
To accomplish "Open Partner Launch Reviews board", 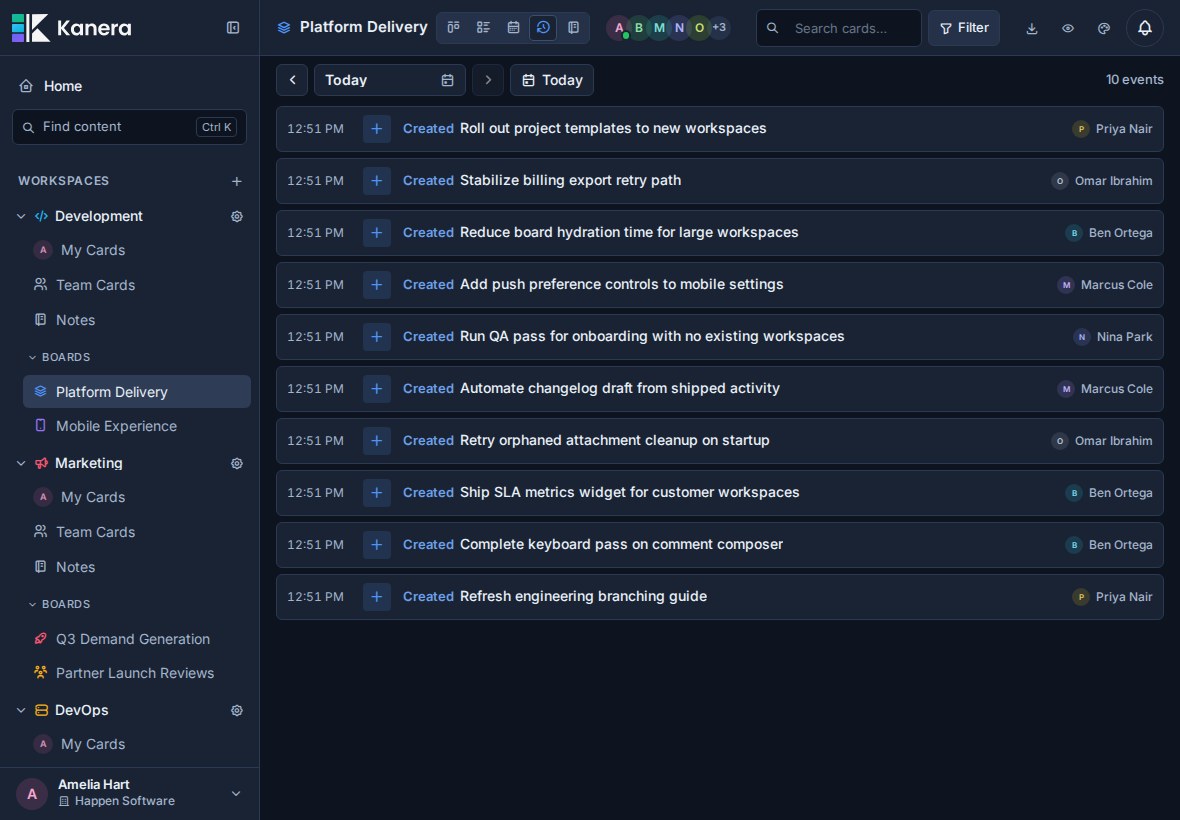I will [136, 673].
